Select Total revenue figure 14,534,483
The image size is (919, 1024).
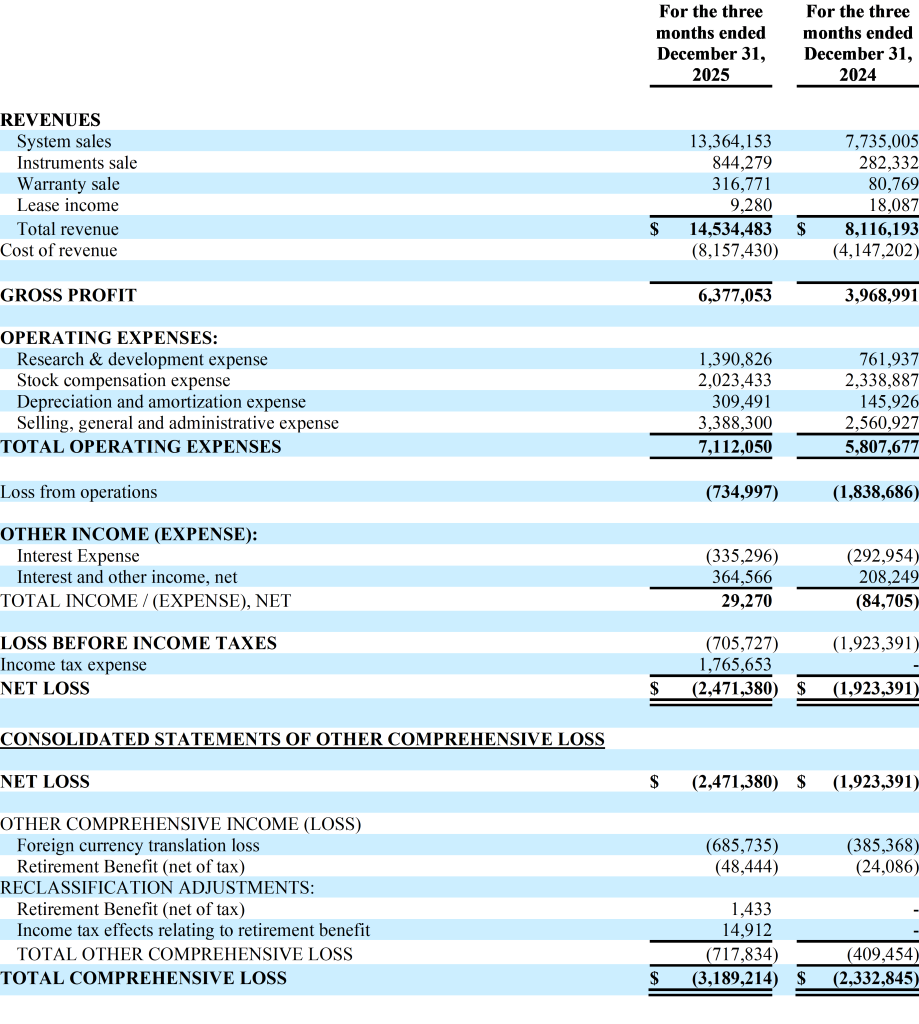(x=731, y=229)
